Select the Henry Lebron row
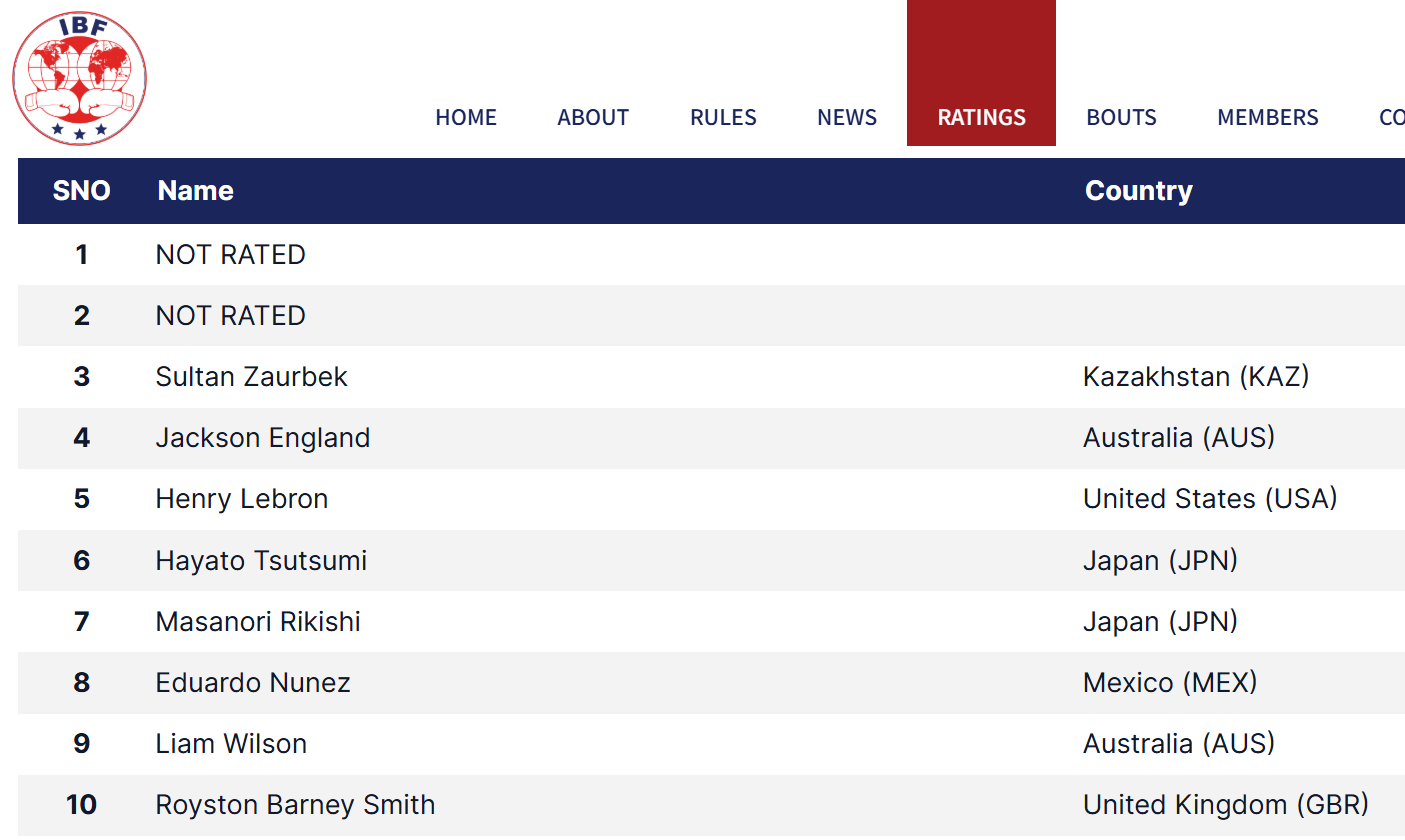Screen dimensions: 1405x840 (711, 499)
